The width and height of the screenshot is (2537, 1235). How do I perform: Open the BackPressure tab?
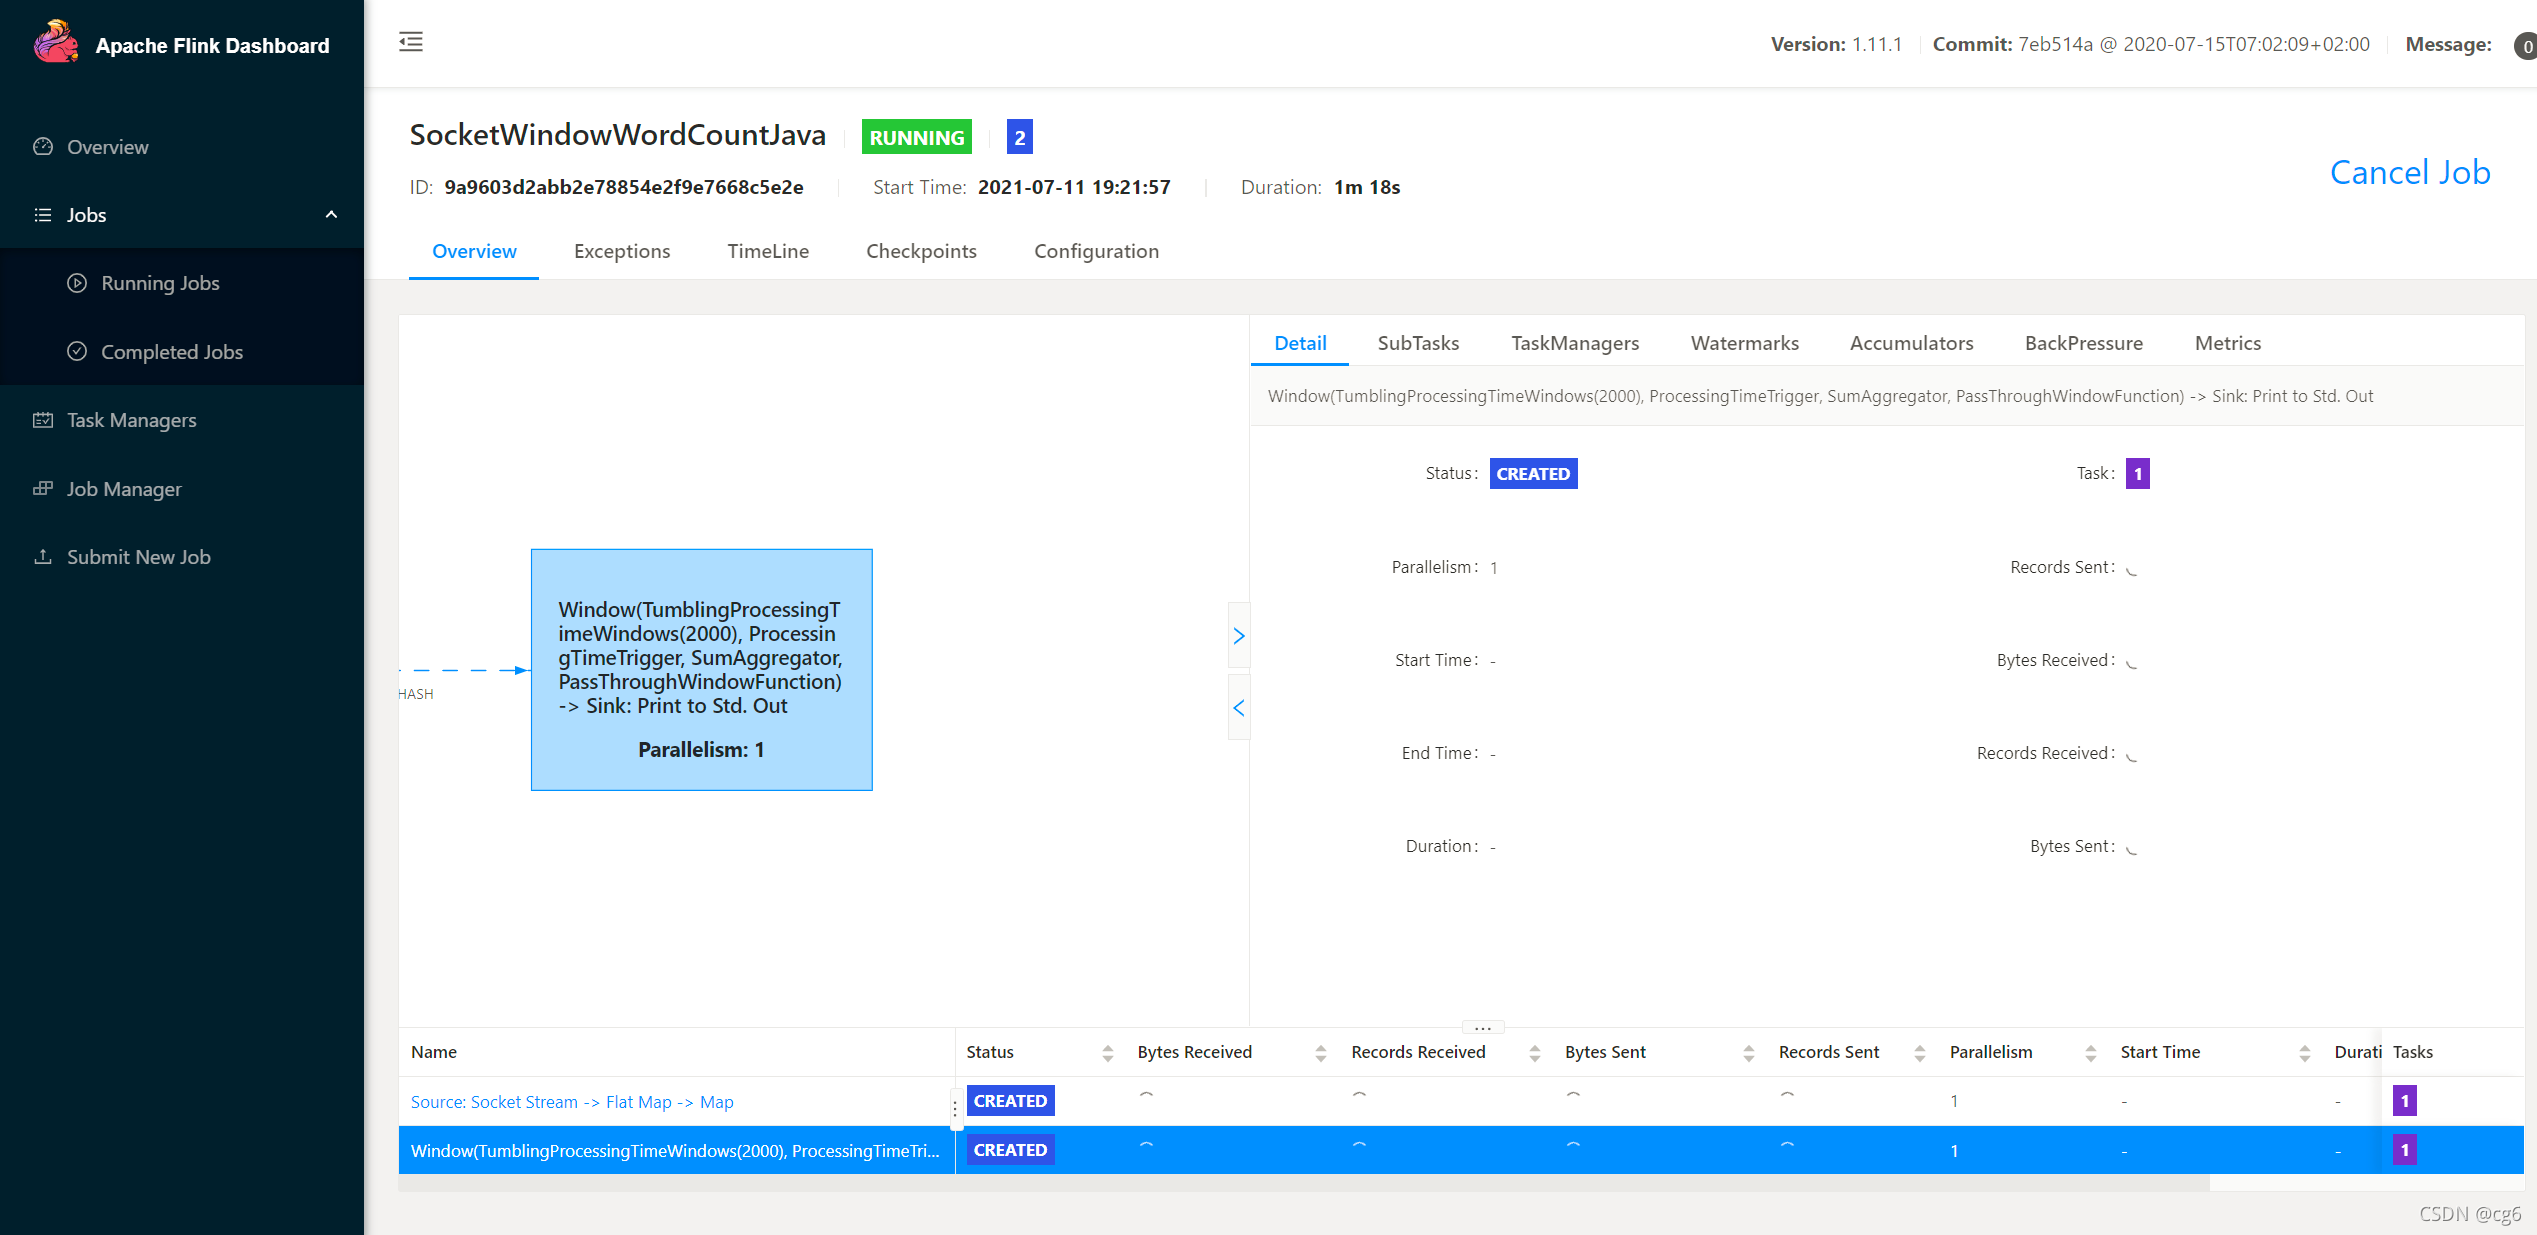[2083, 343]
